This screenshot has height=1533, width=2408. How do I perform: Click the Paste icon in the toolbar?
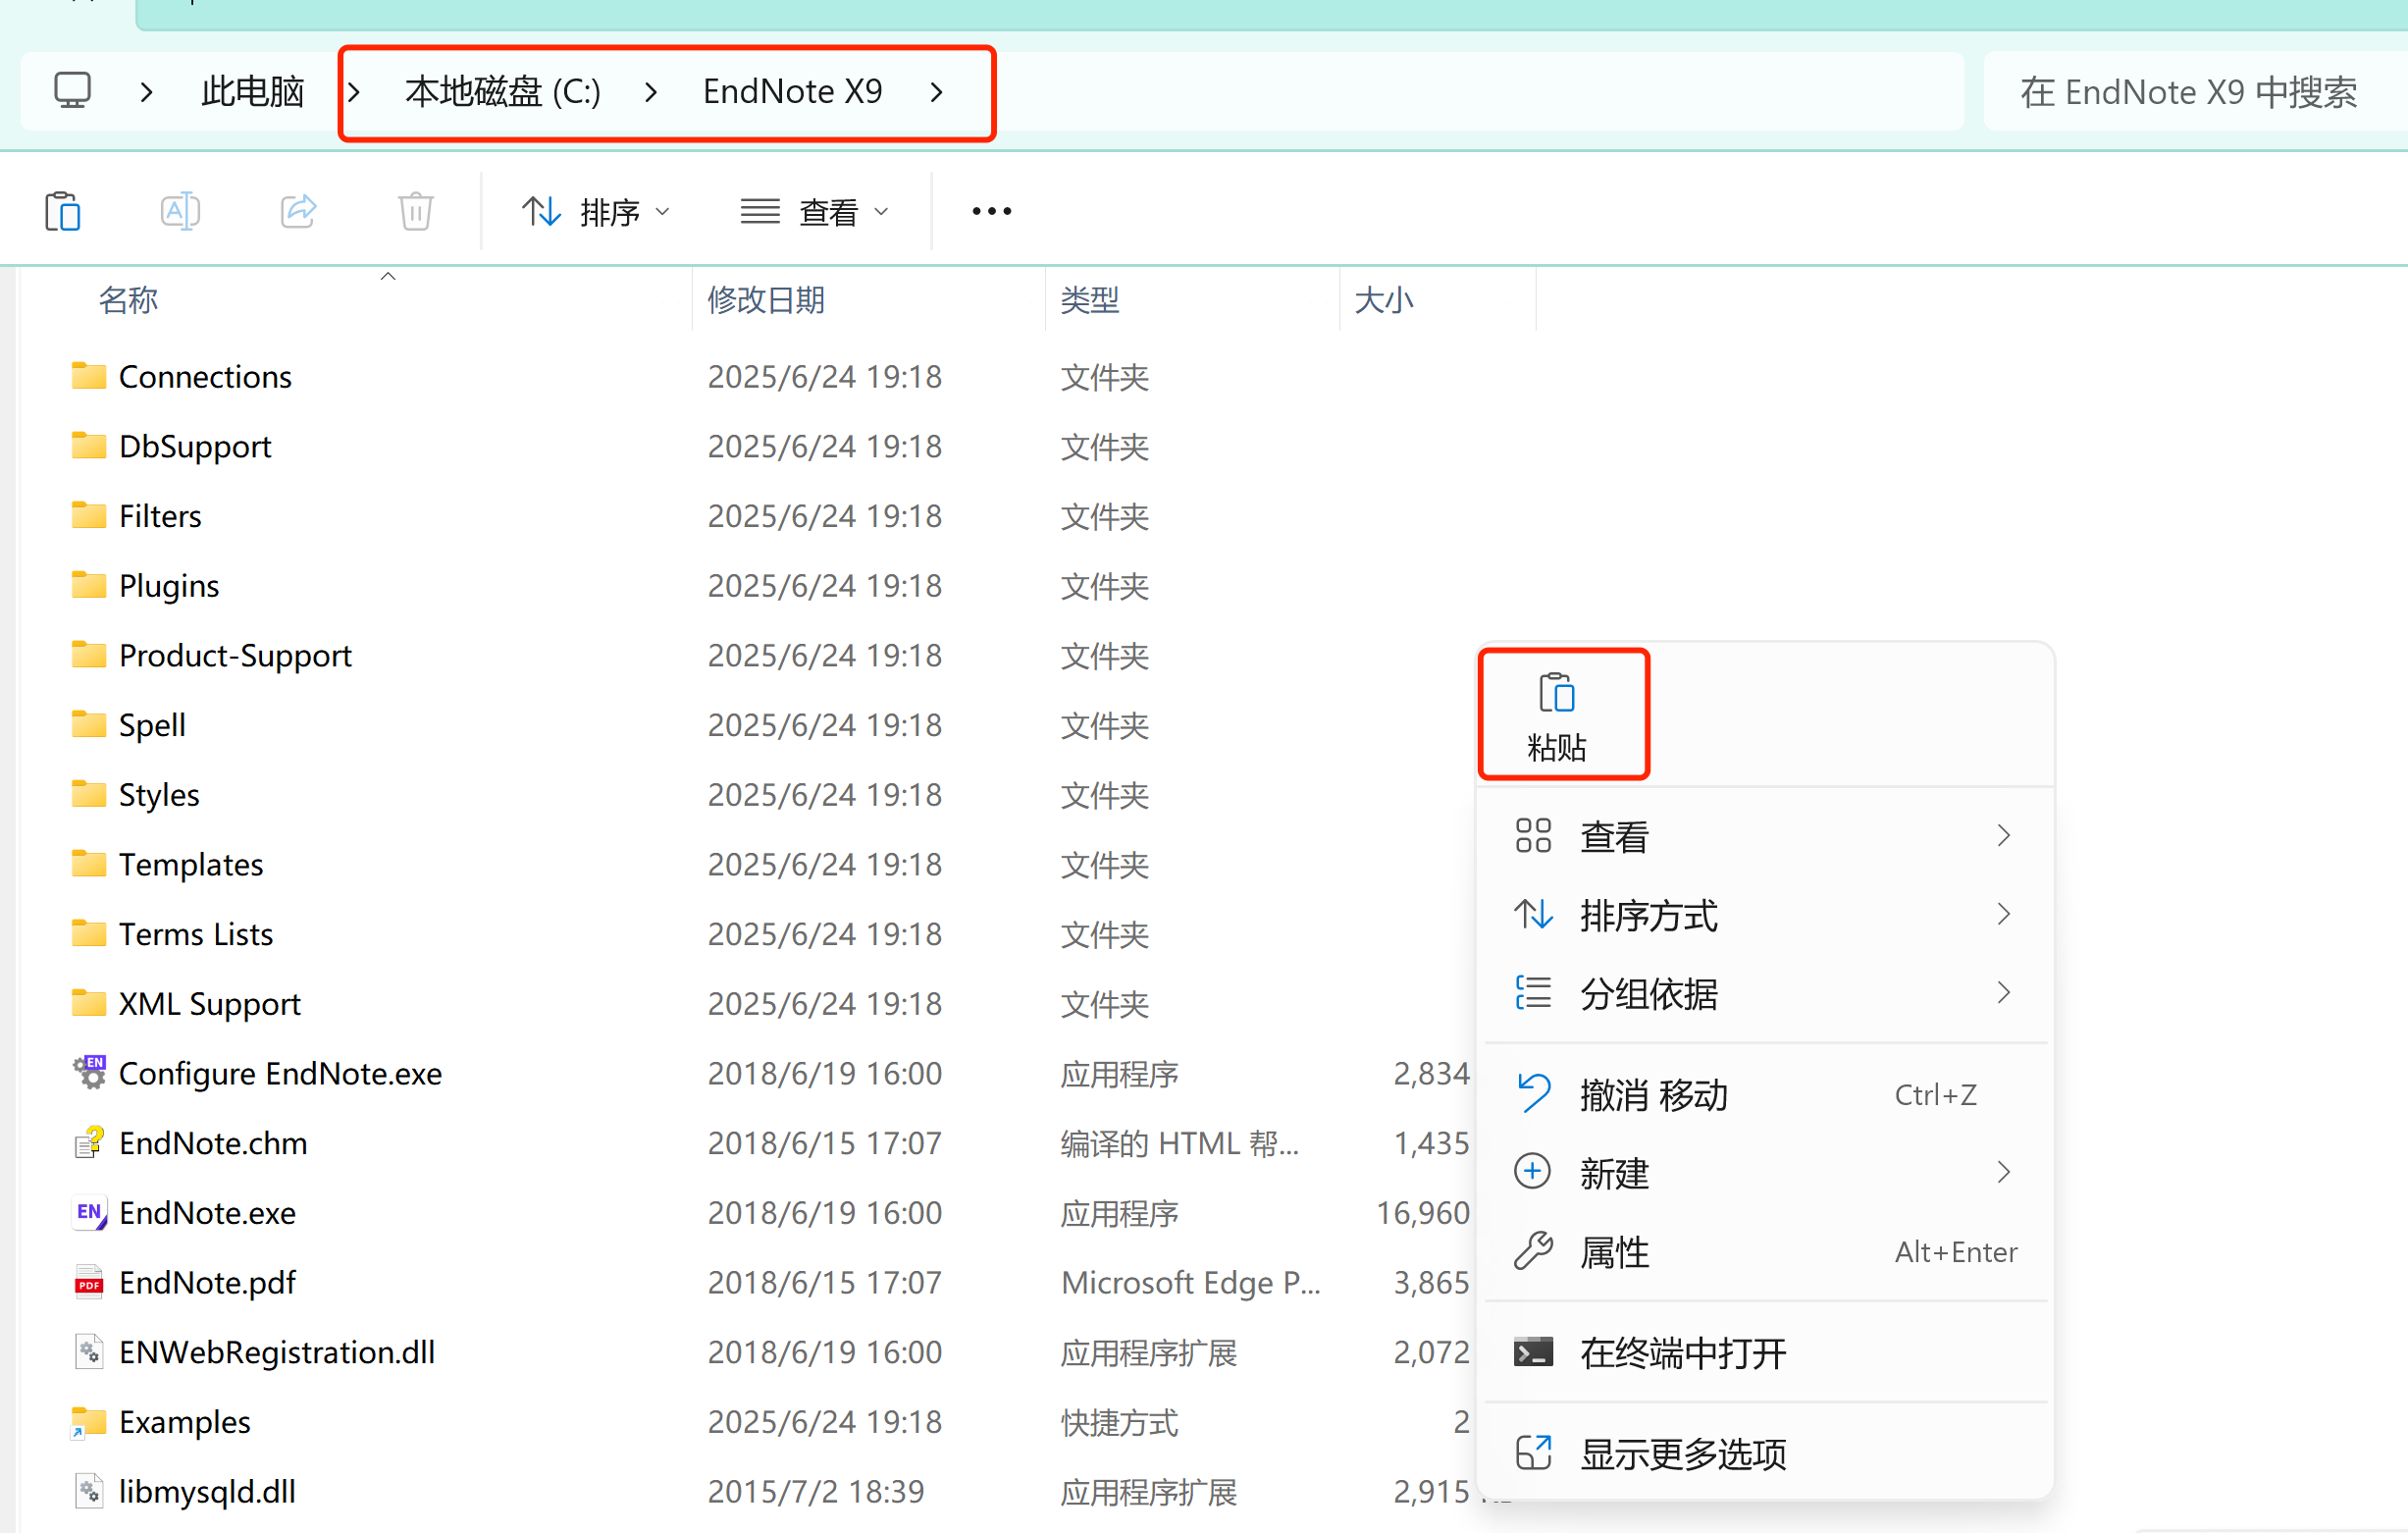[62, 210]
